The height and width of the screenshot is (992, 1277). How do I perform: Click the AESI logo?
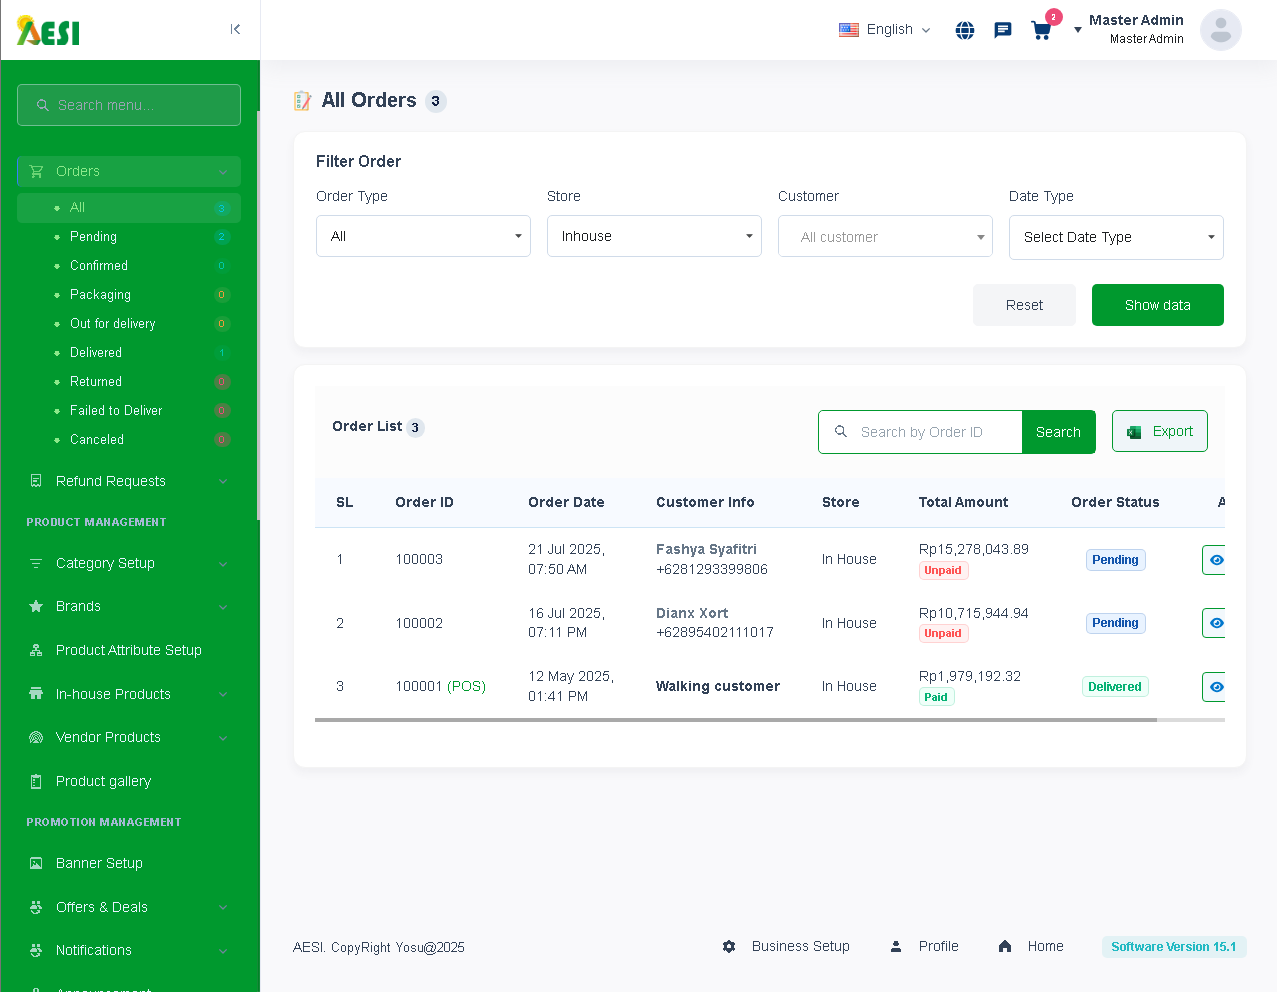pyautogui.click(x=49, y=31)
